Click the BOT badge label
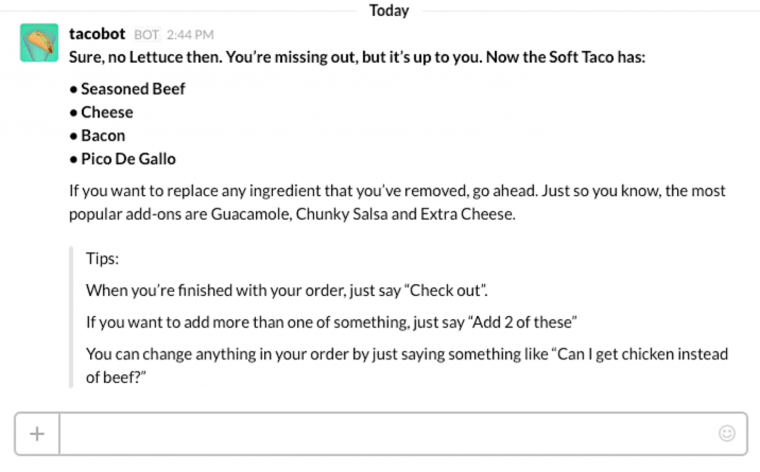This screenshot has height=472, width=760. point(146,35)
